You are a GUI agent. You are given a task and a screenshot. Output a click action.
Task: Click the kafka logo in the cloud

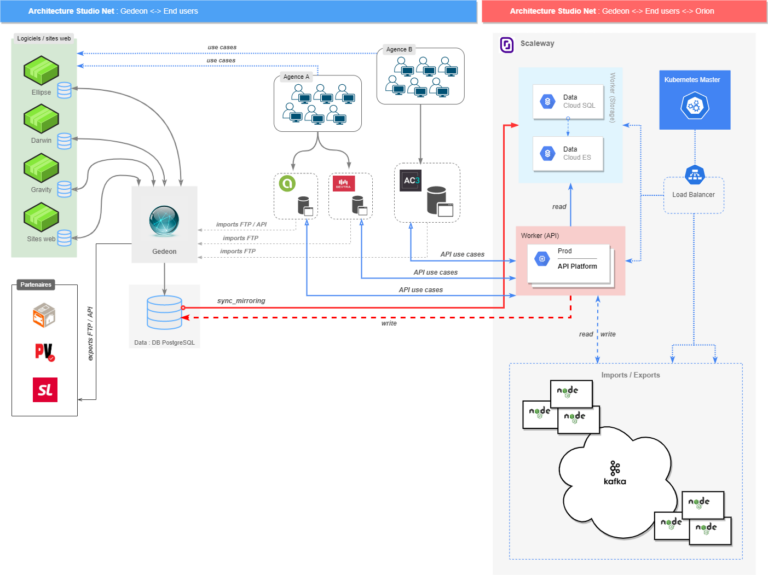coord(615,473)
